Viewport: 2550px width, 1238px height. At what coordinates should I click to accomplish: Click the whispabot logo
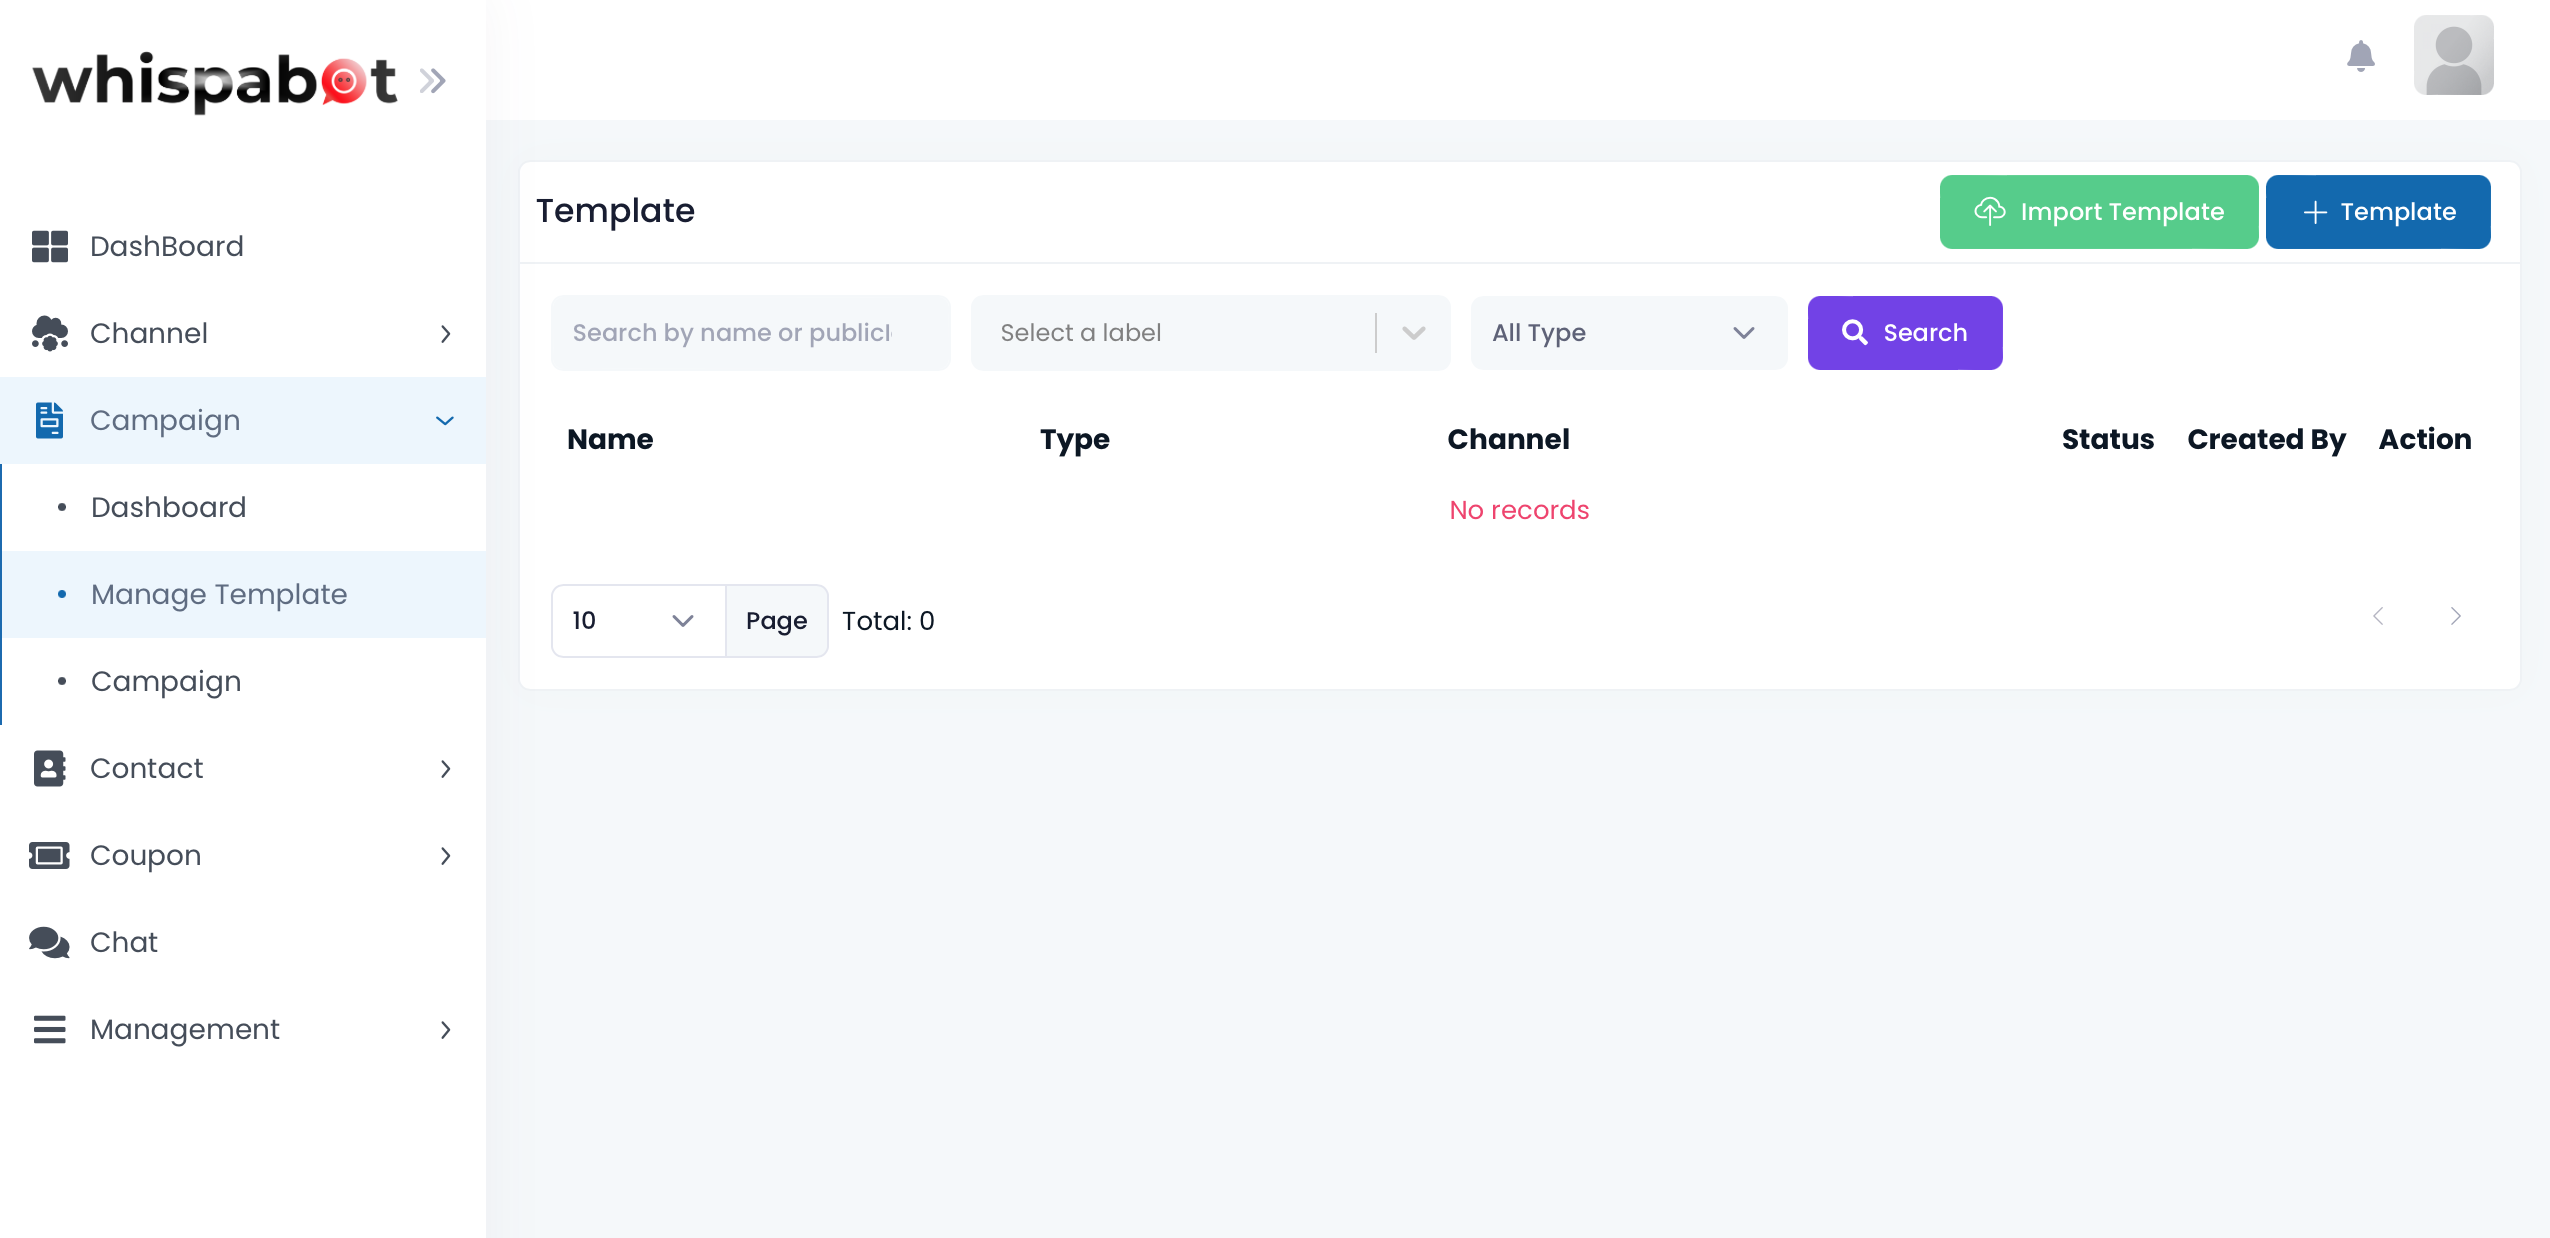tap(215, 81)
